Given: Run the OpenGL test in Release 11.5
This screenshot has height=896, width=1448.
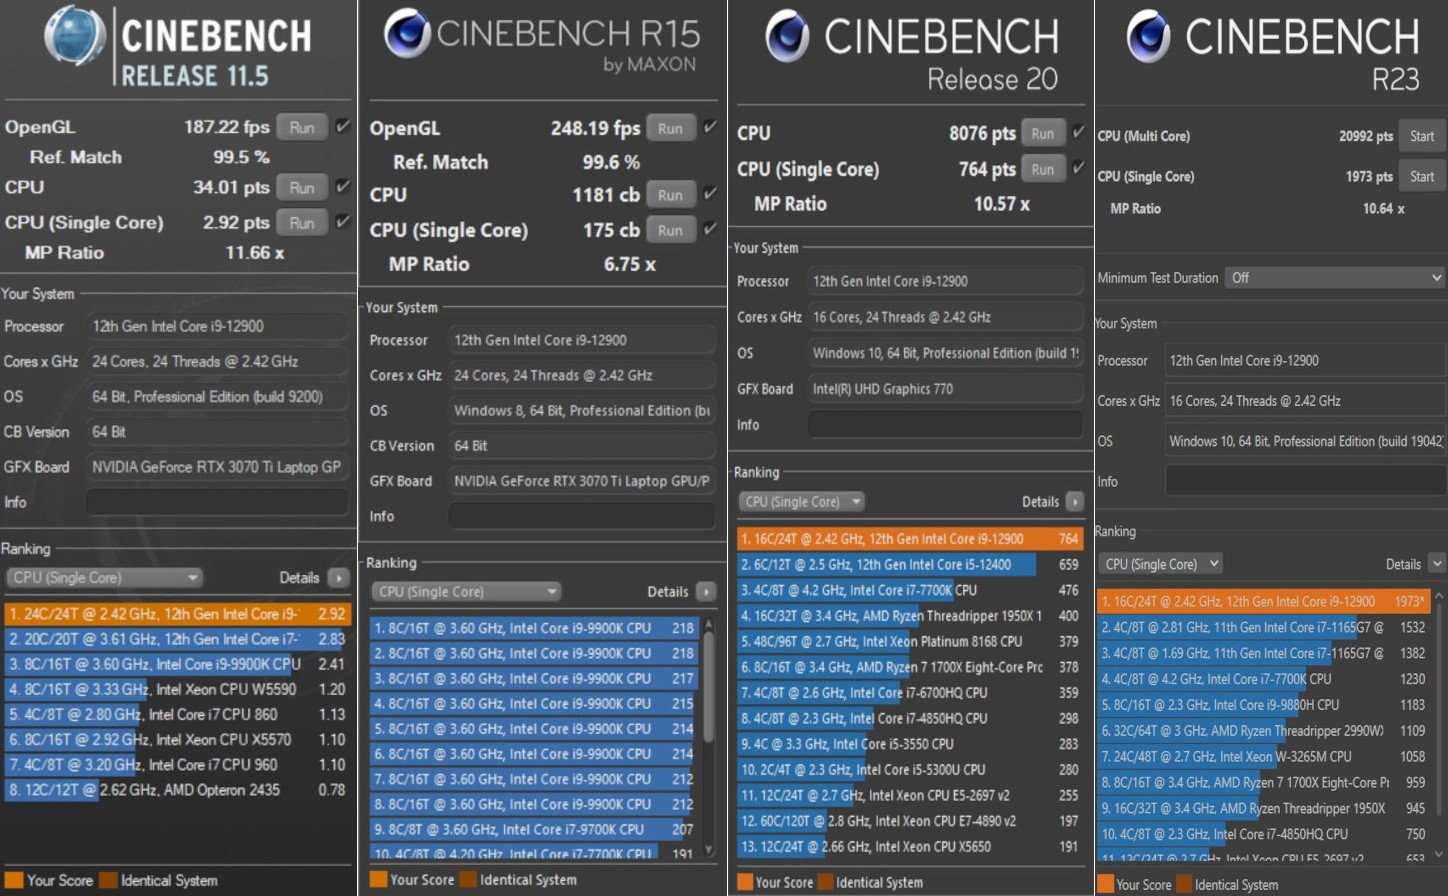Looking at the screenshot, I should coord(302,127).
